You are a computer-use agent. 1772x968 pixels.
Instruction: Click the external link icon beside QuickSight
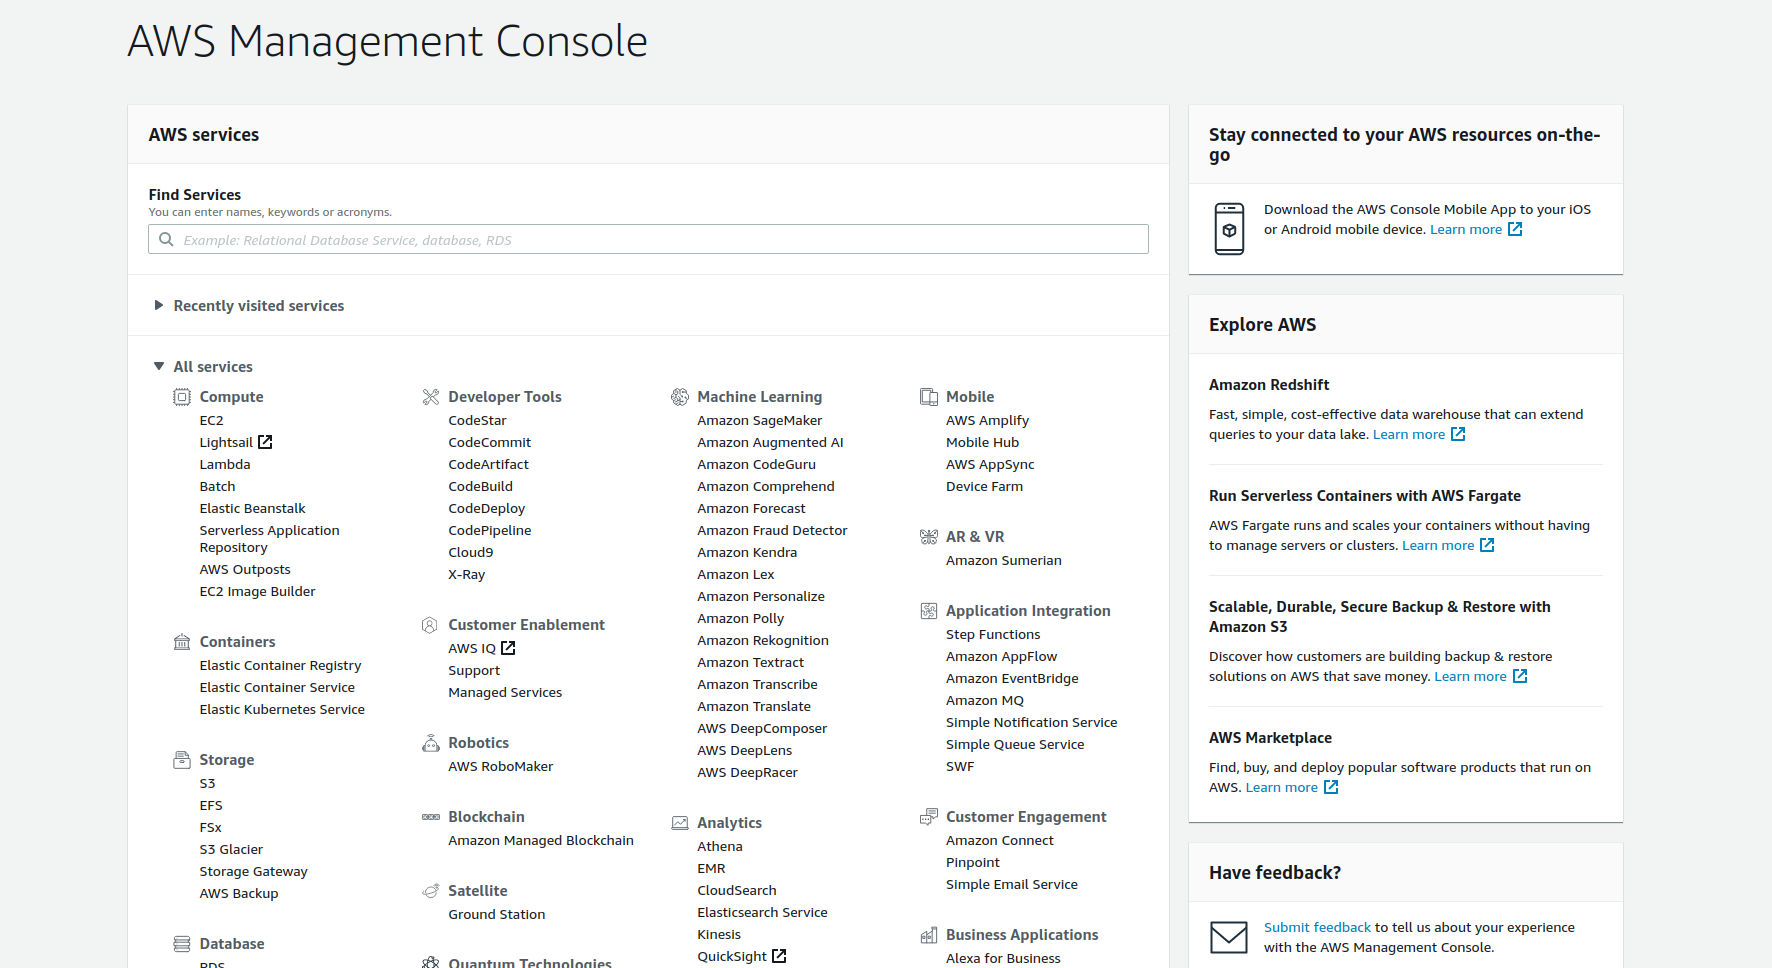click(779, 956)
